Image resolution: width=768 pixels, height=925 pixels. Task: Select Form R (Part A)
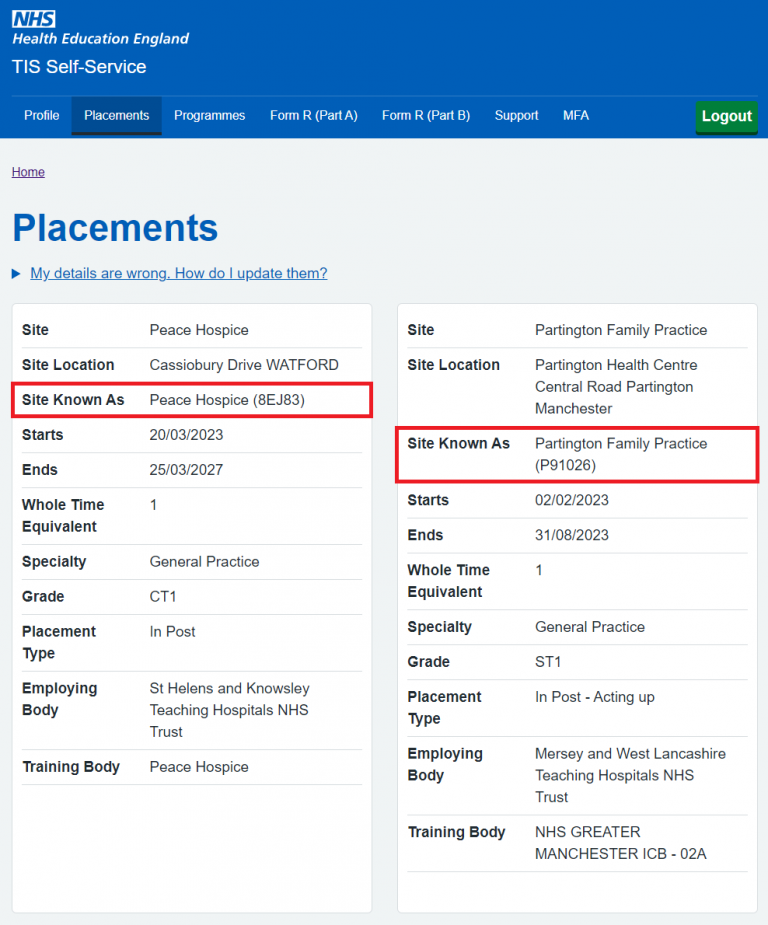[313, 115]
